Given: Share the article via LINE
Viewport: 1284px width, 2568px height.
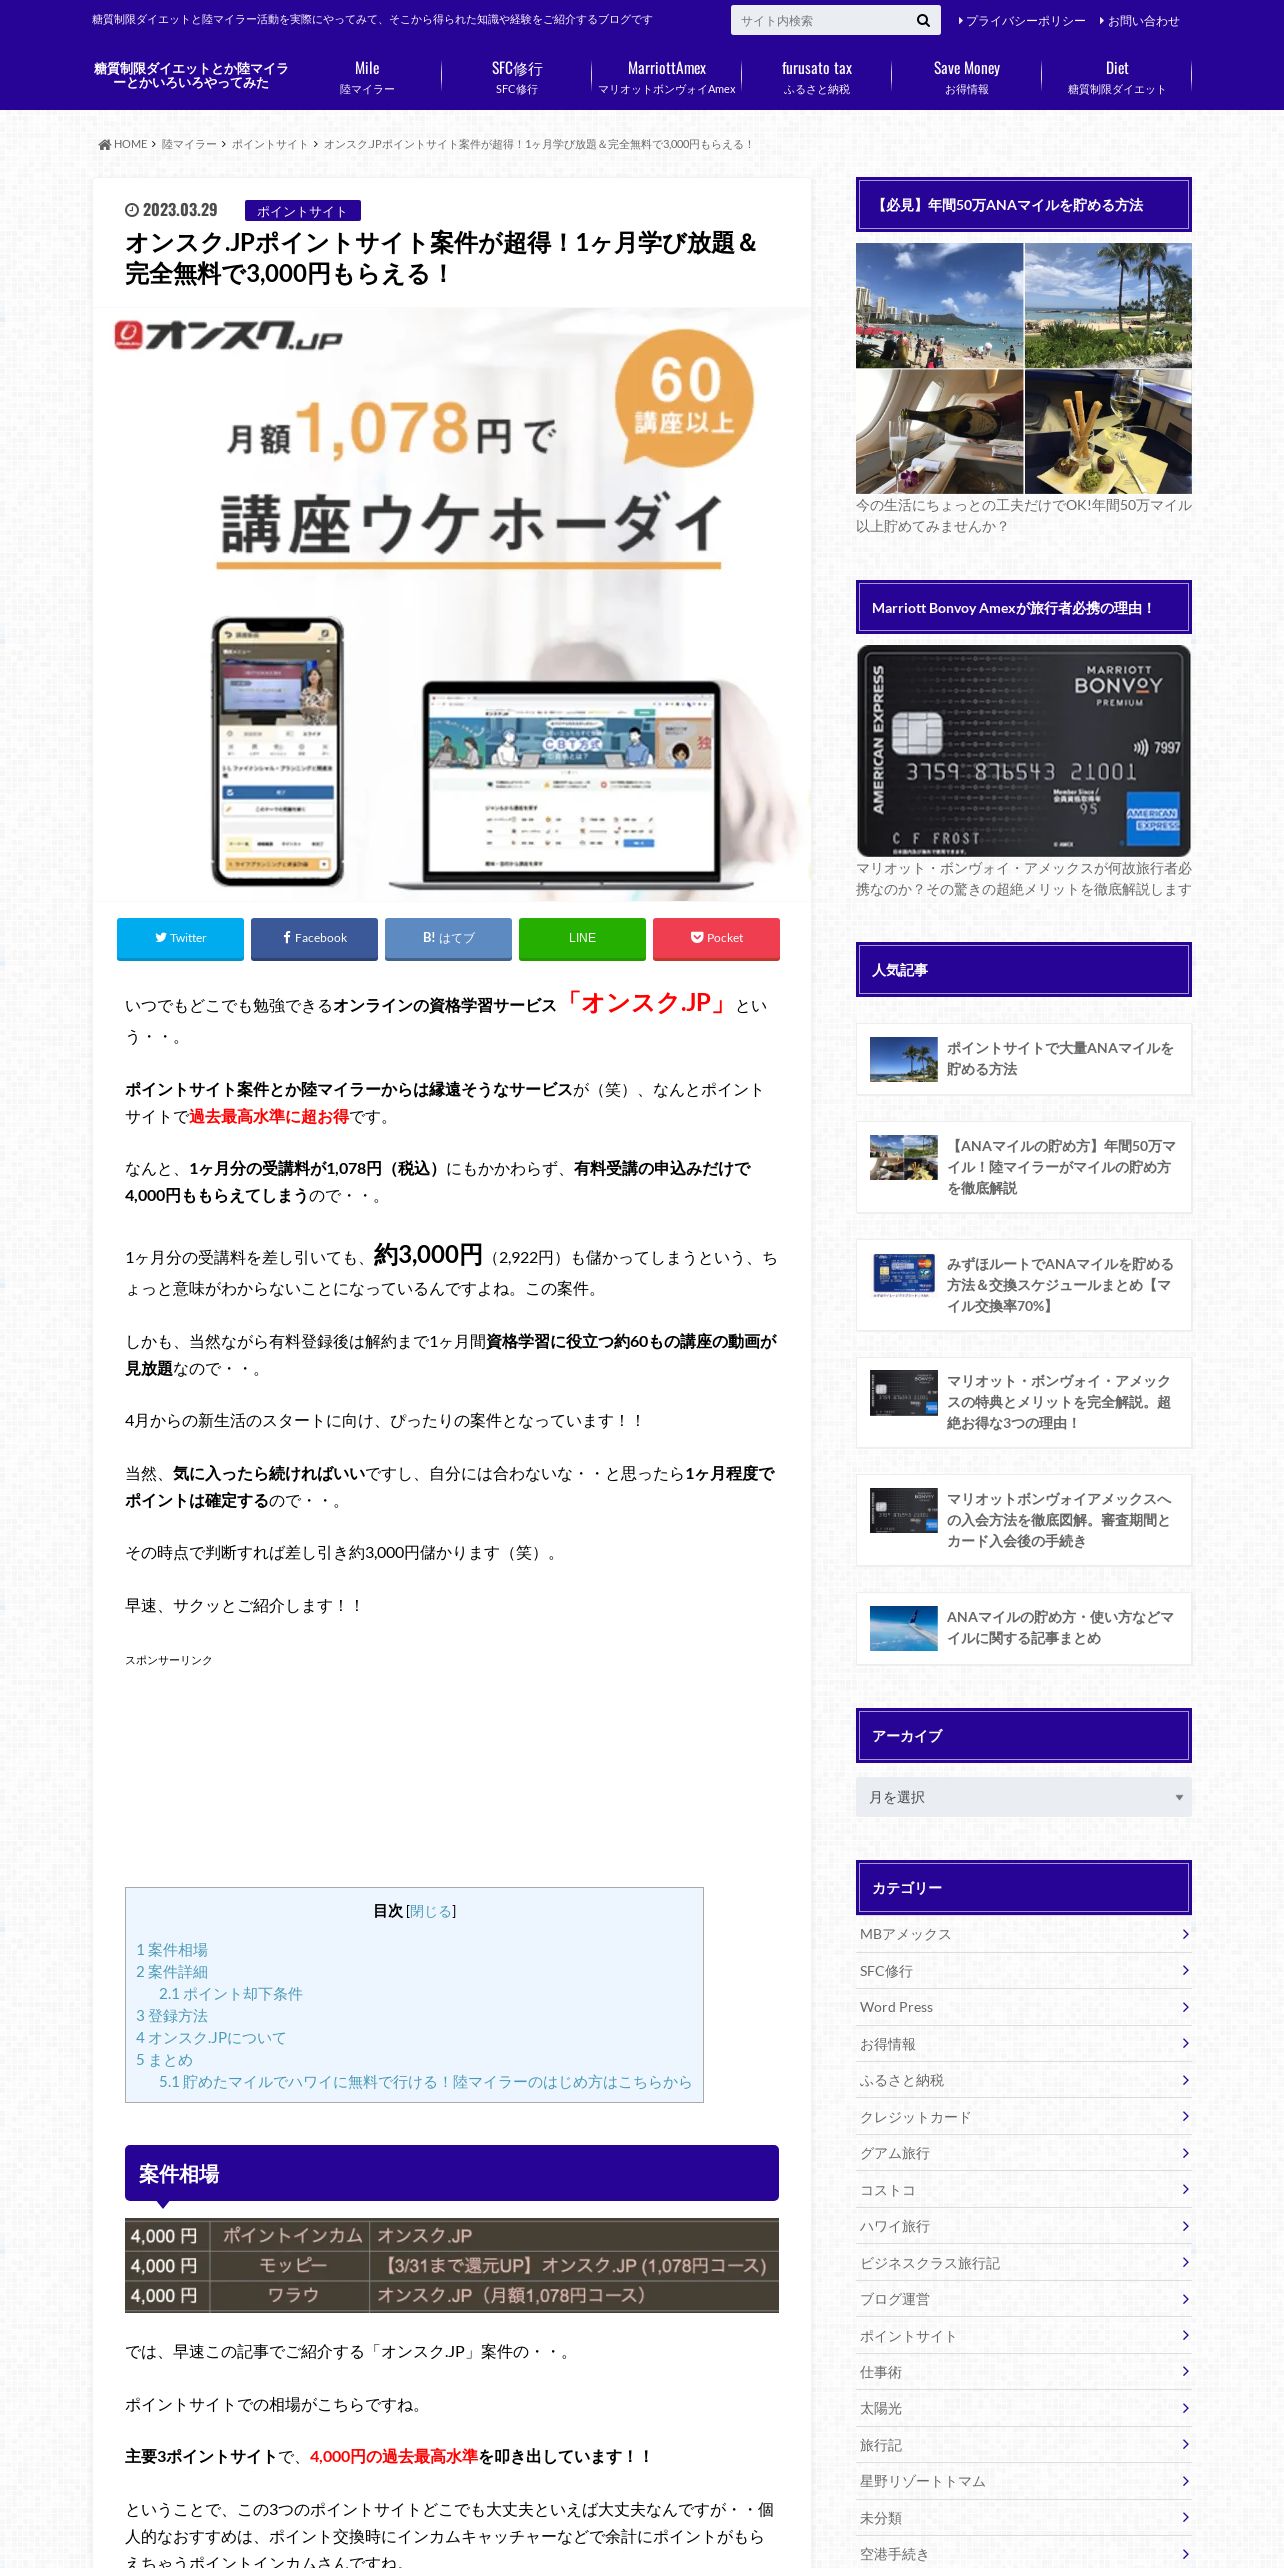Looking at the screenshot, I should tap(582, 938).
